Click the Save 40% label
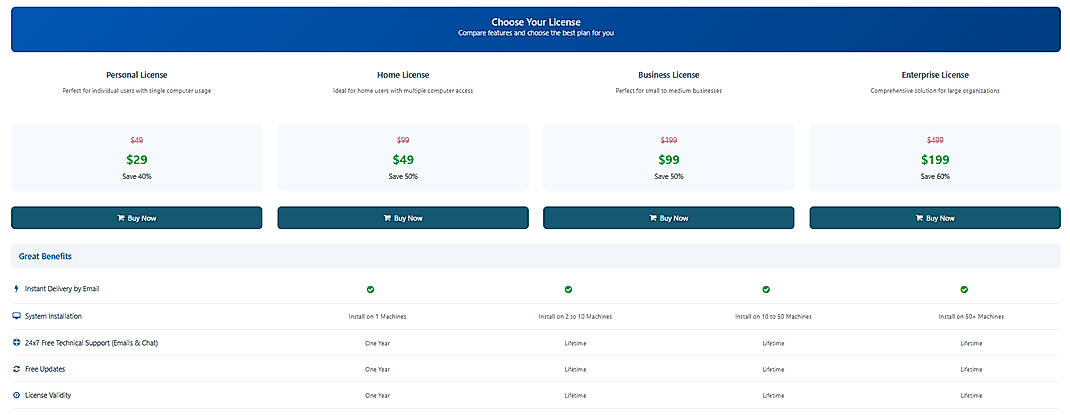 click(136, 177)
